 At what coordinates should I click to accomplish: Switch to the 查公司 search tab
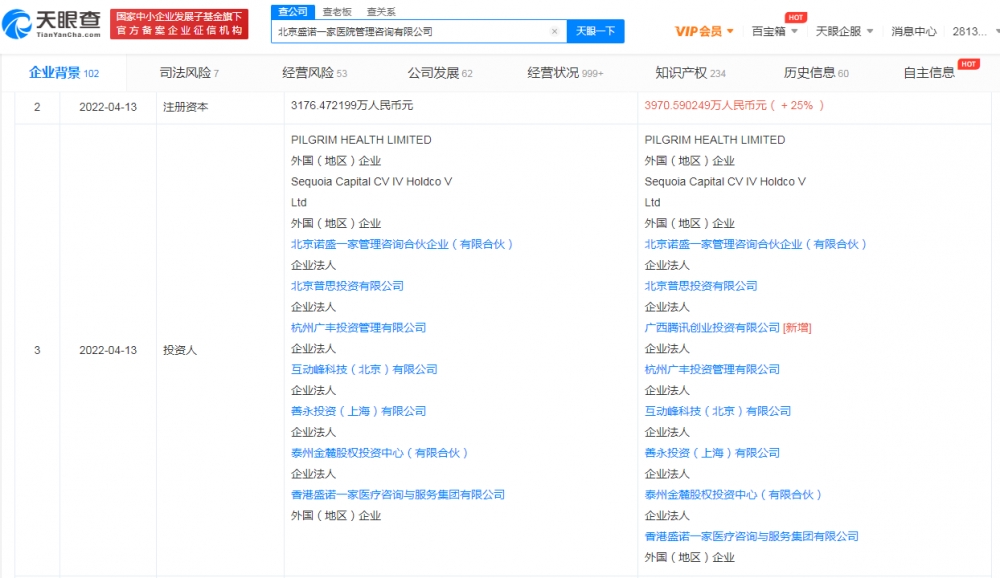293,11
